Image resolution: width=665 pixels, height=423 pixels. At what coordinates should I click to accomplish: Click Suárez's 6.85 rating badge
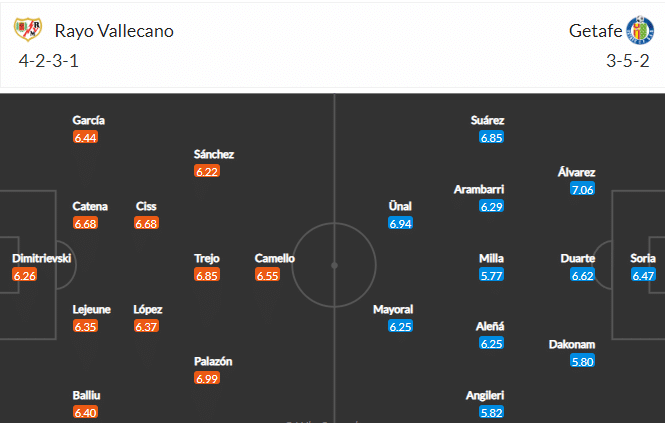(492, 137)
